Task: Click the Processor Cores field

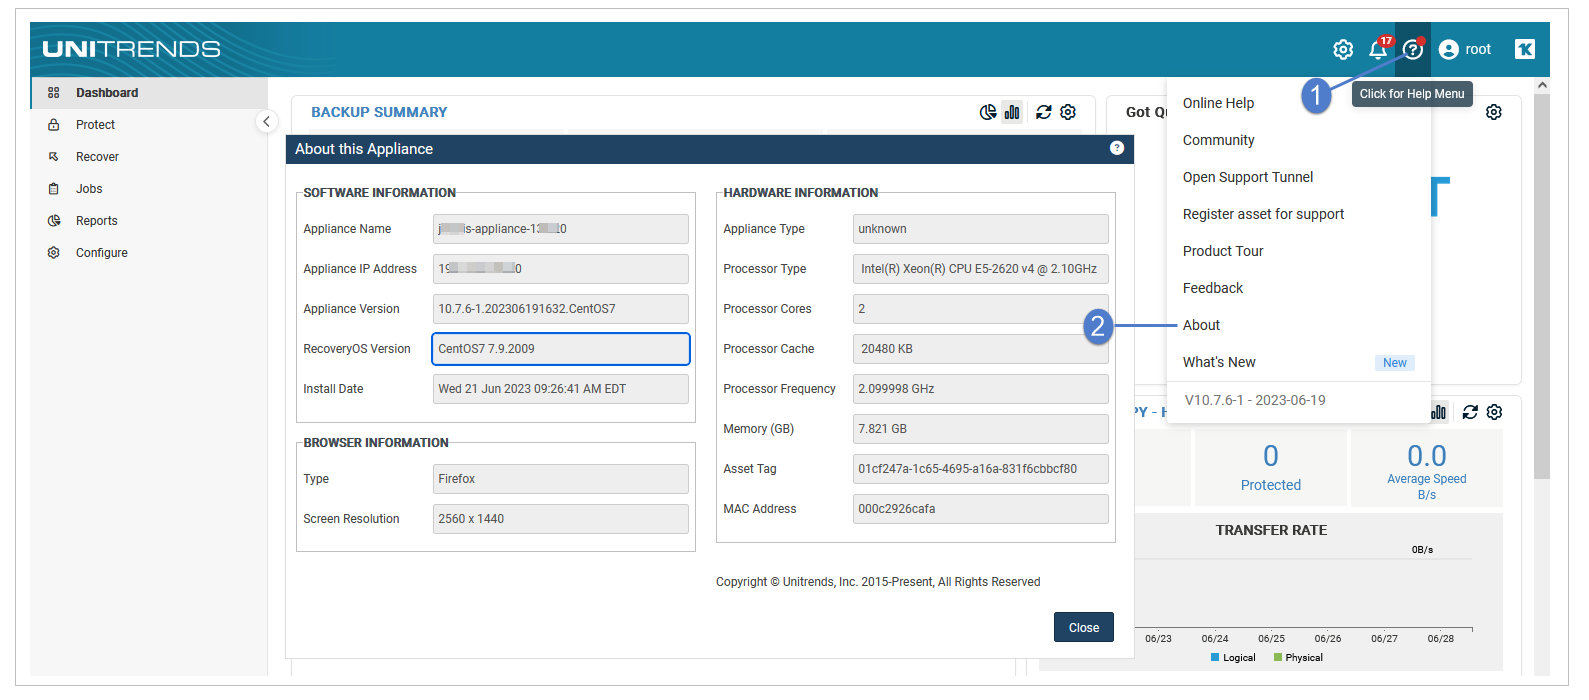Action: 981,309
